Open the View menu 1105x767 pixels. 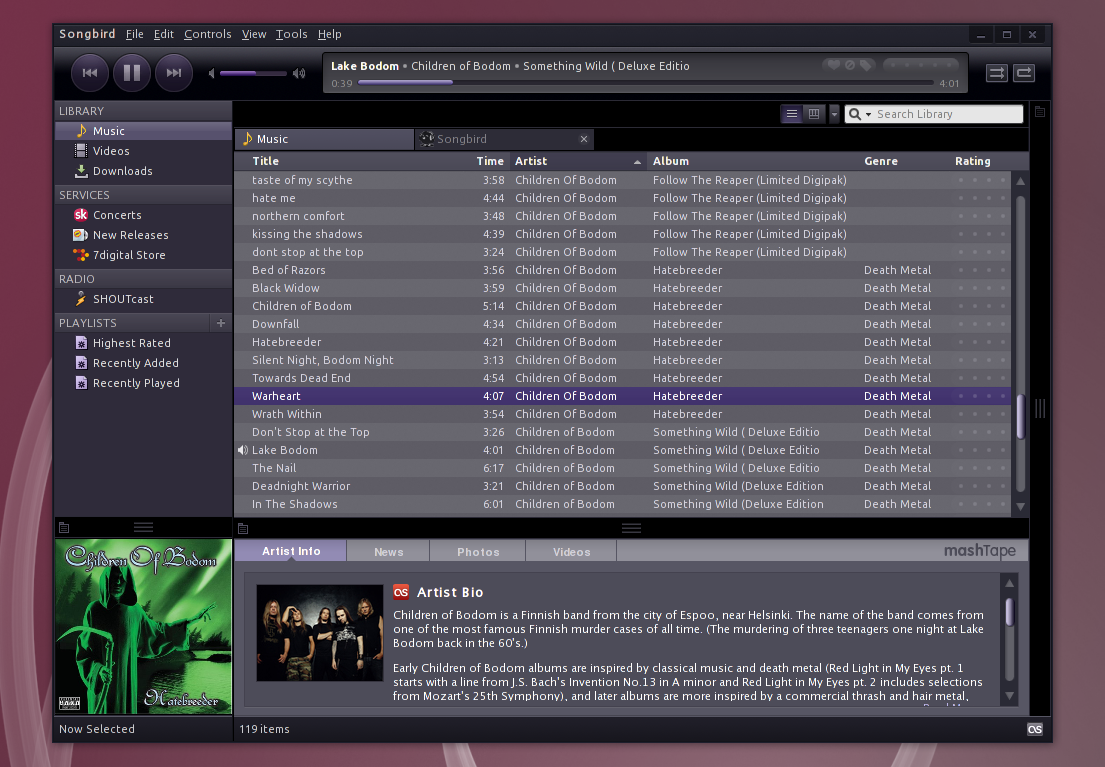(x=254, y=34)
